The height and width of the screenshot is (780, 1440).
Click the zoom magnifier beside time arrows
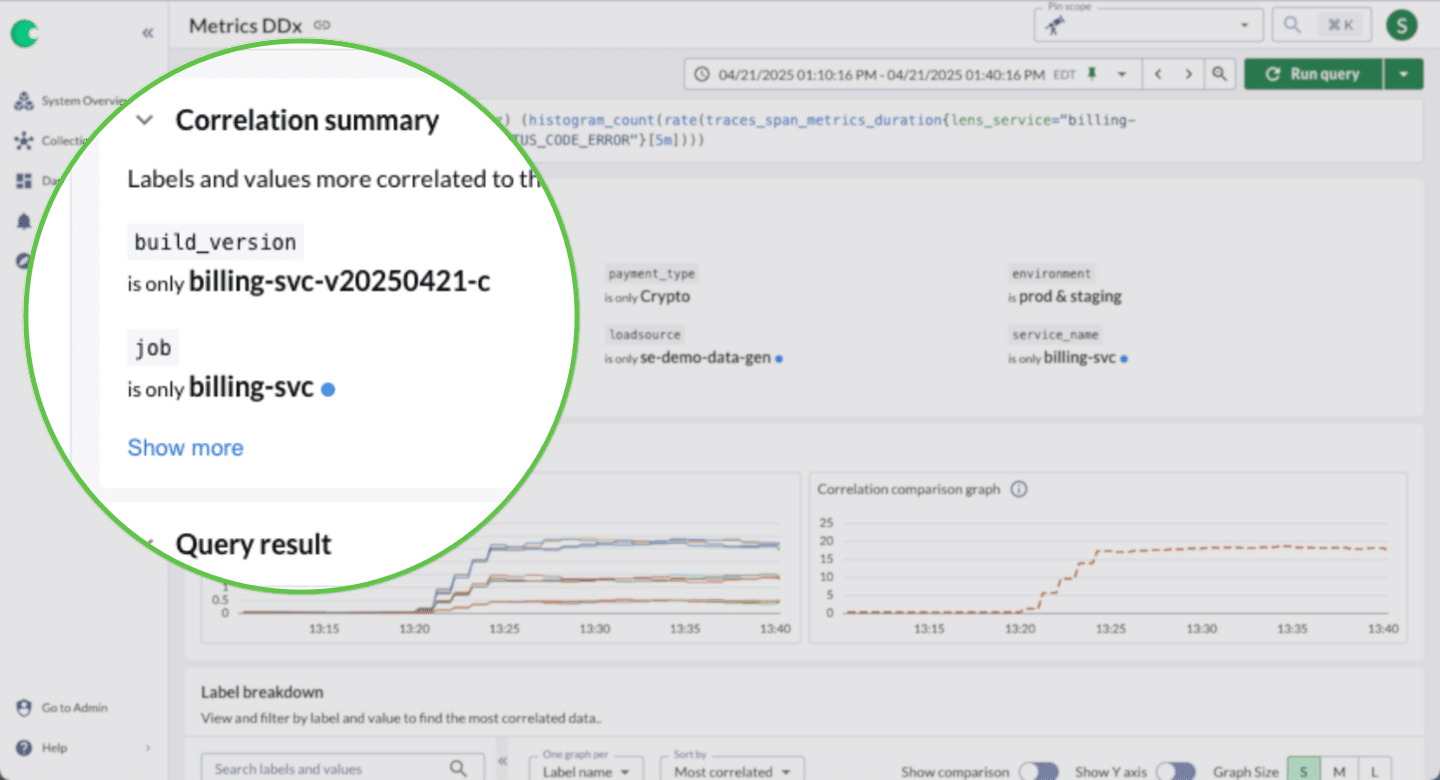1219,74
